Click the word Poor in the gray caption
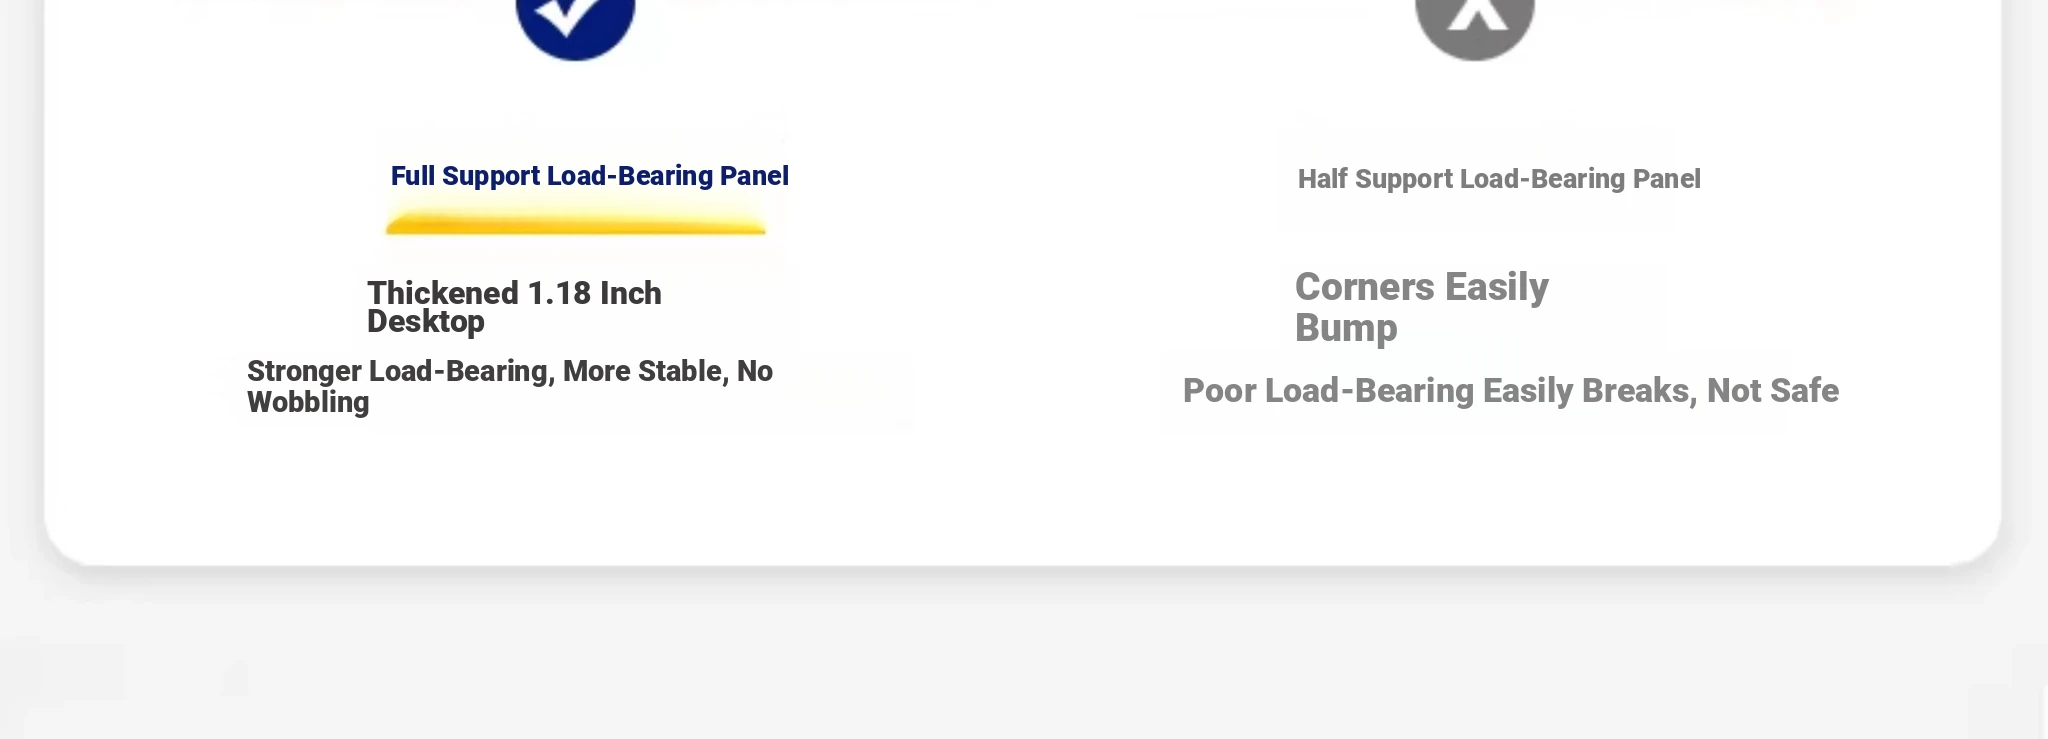2048x739 pixels. click(1219, 391)
